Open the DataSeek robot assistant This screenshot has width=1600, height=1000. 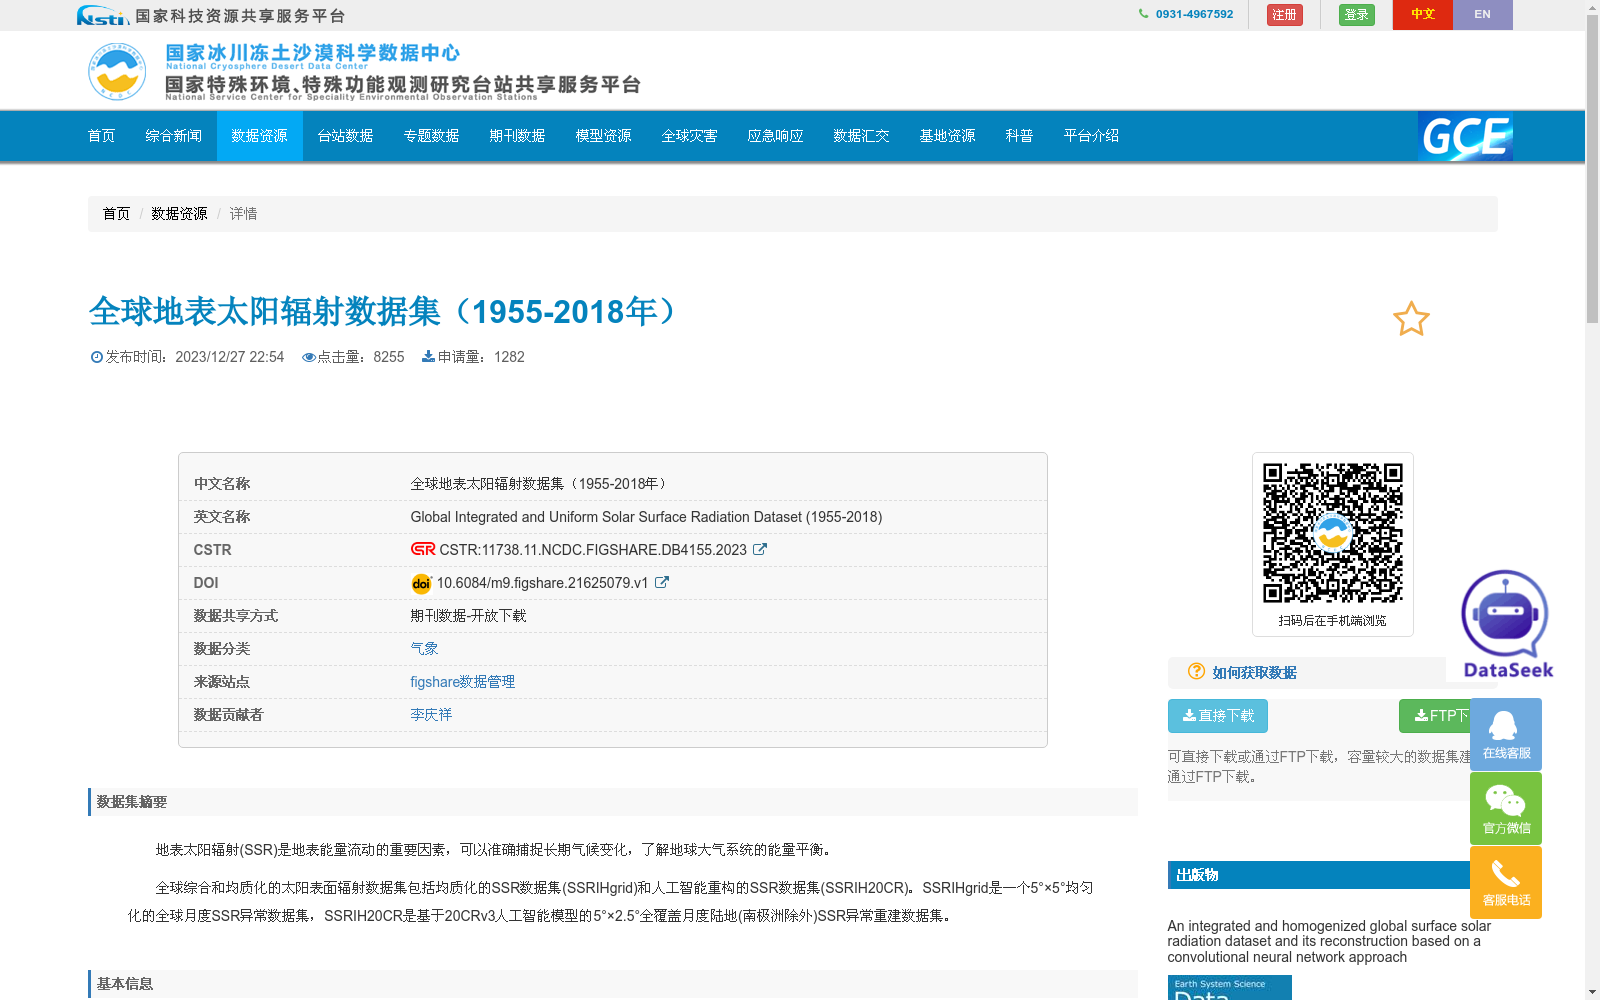[1505, 624]
